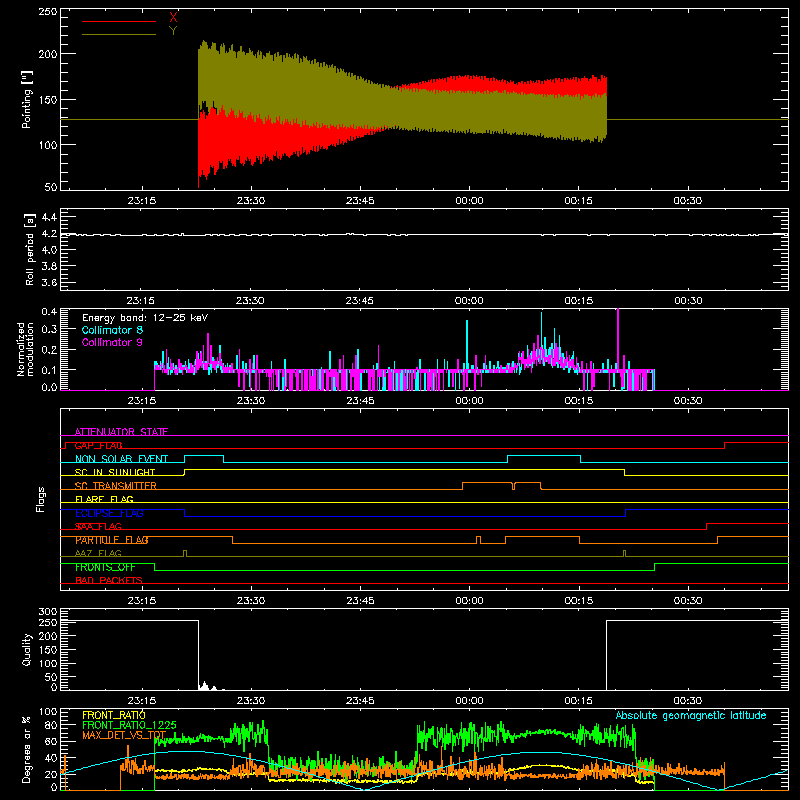Select the FRONTS_OFF flag label

tap(105, 567)
